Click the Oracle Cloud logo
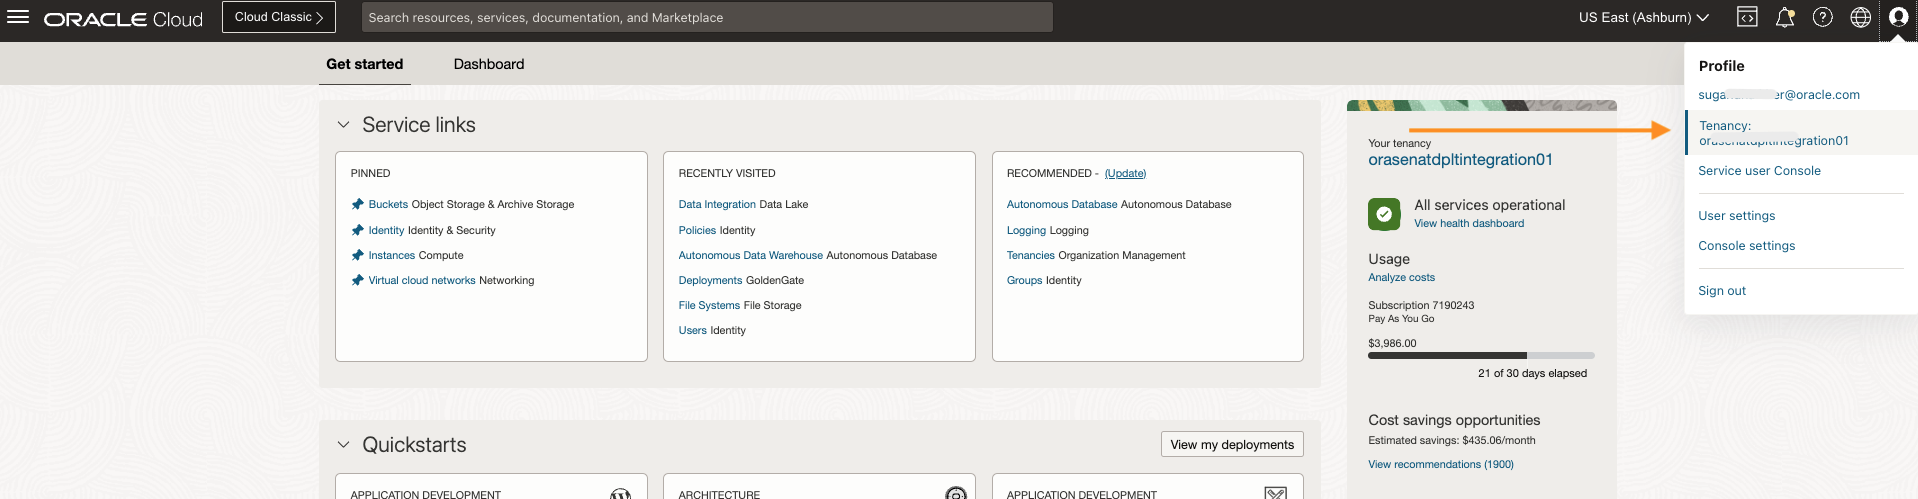Viewport: 1918px width, 499px height. [123, 19]
